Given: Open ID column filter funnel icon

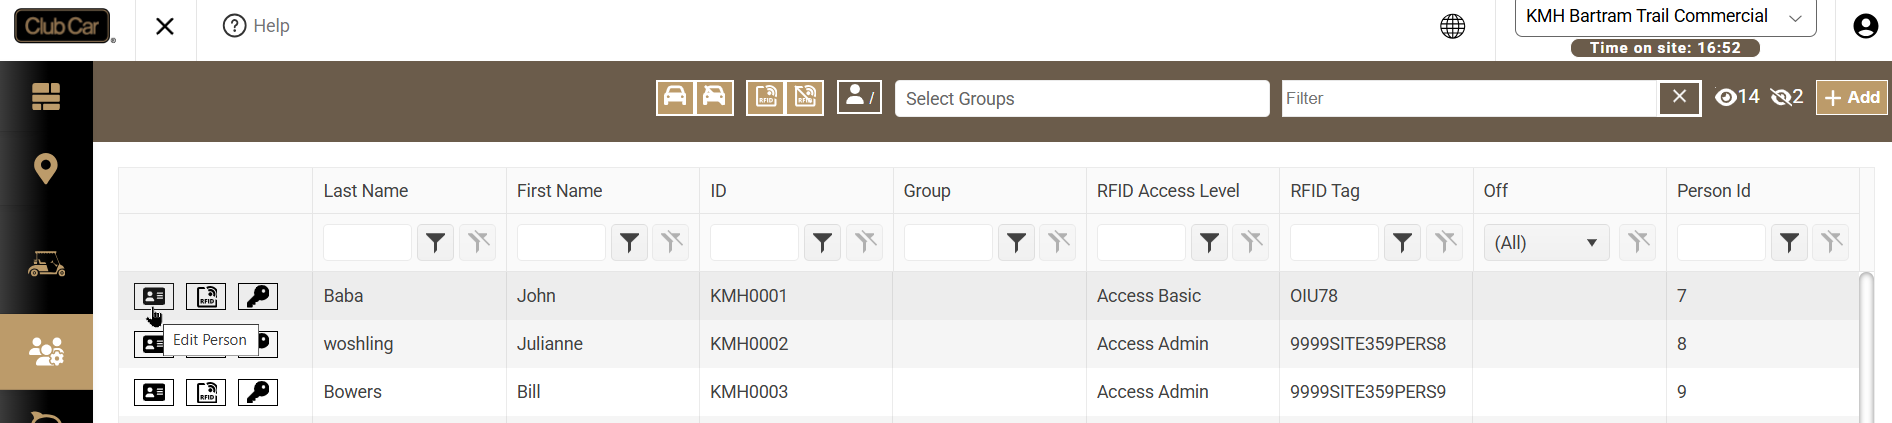Looking at the screenshot, I should pyautogui.click(x=822, y=243).
